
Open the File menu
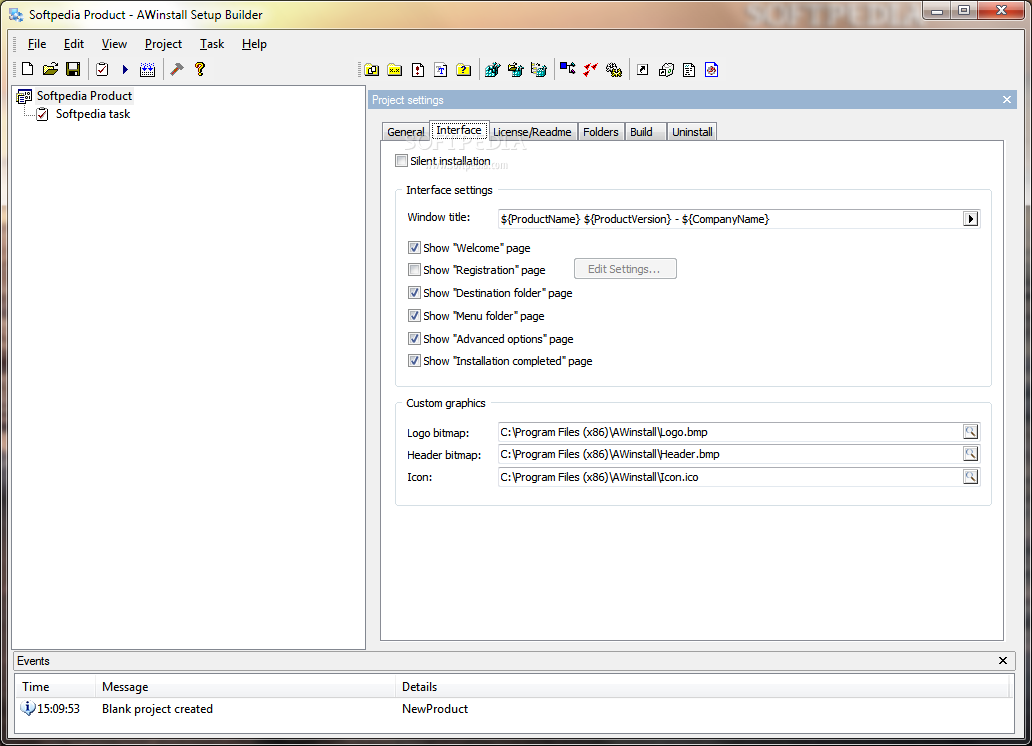pos(37,44)
